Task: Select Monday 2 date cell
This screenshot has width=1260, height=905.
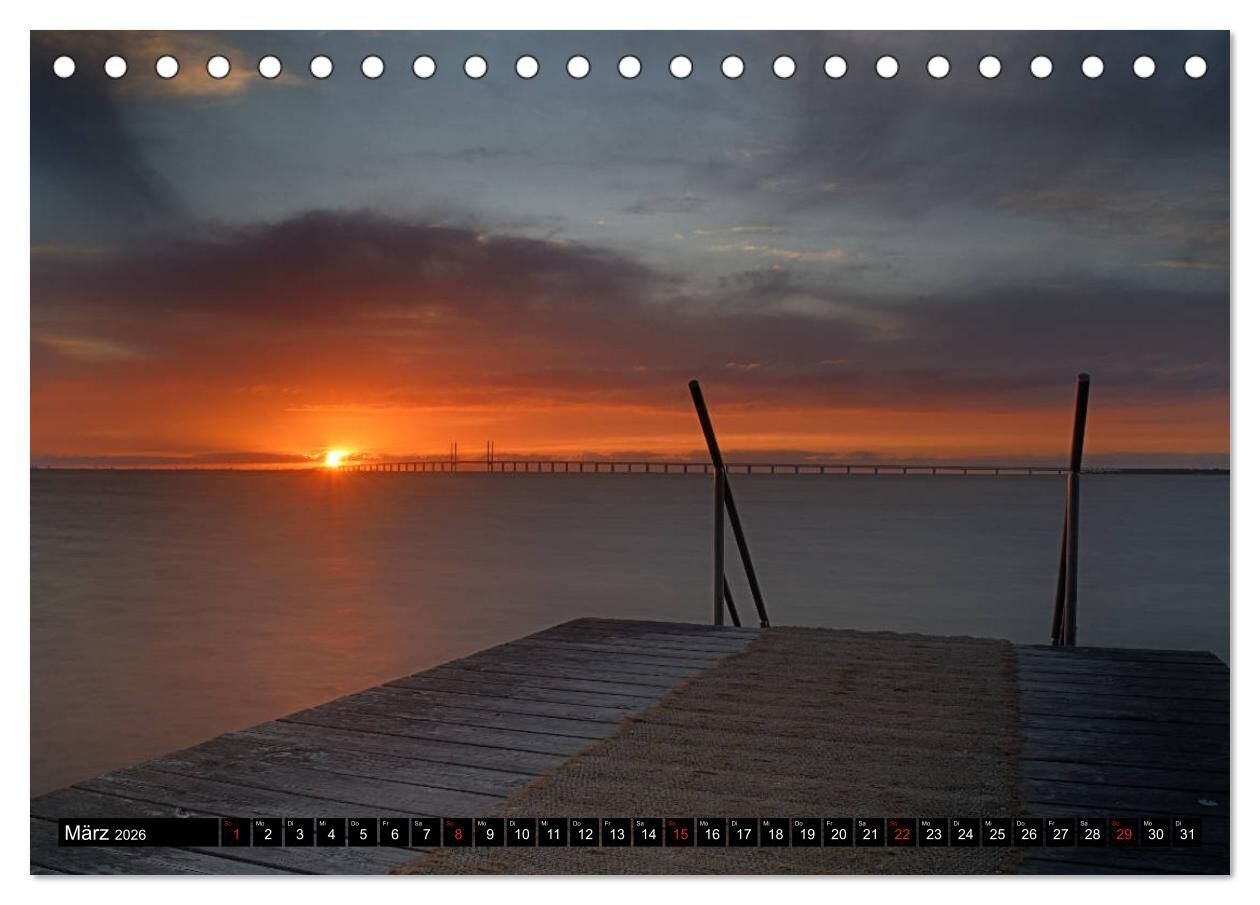Action: 267,833
